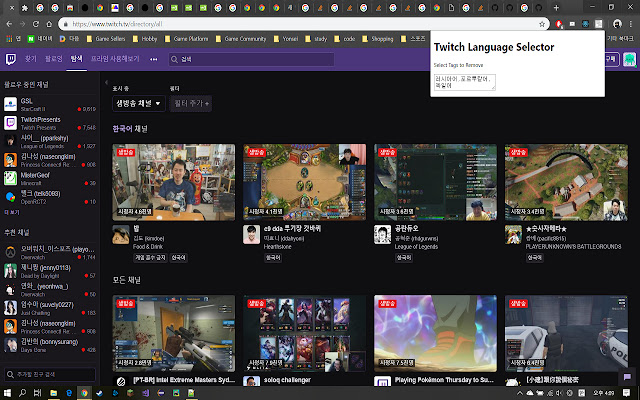Open the Game Sellers bookmark folder
The height and width of the screenshot is (400, 640).
point(106,39)
